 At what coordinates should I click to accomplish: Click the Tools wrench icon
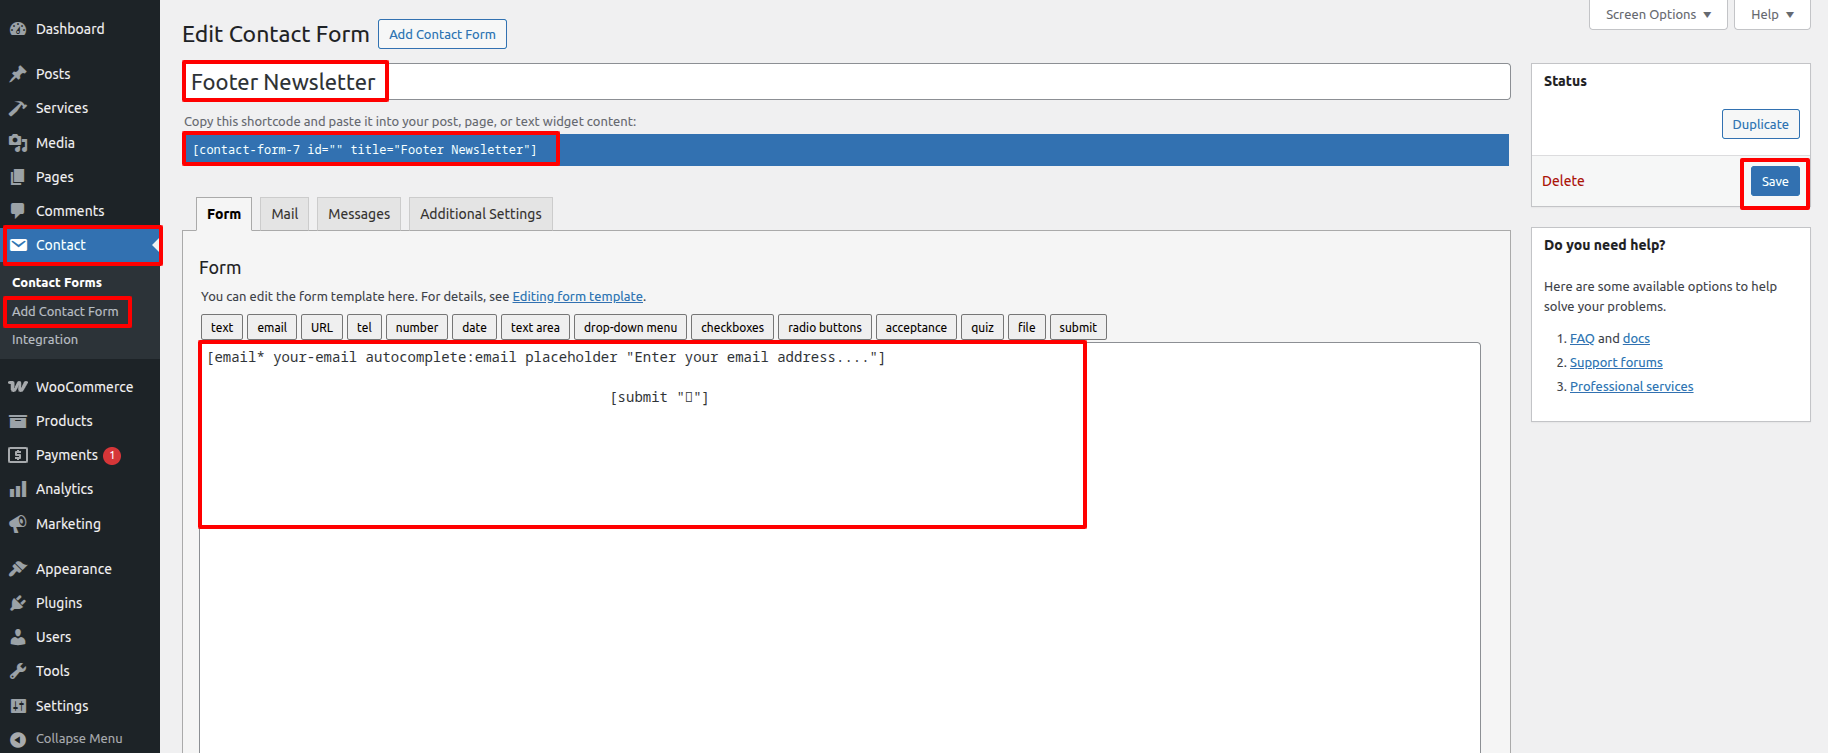pos(18,671)
